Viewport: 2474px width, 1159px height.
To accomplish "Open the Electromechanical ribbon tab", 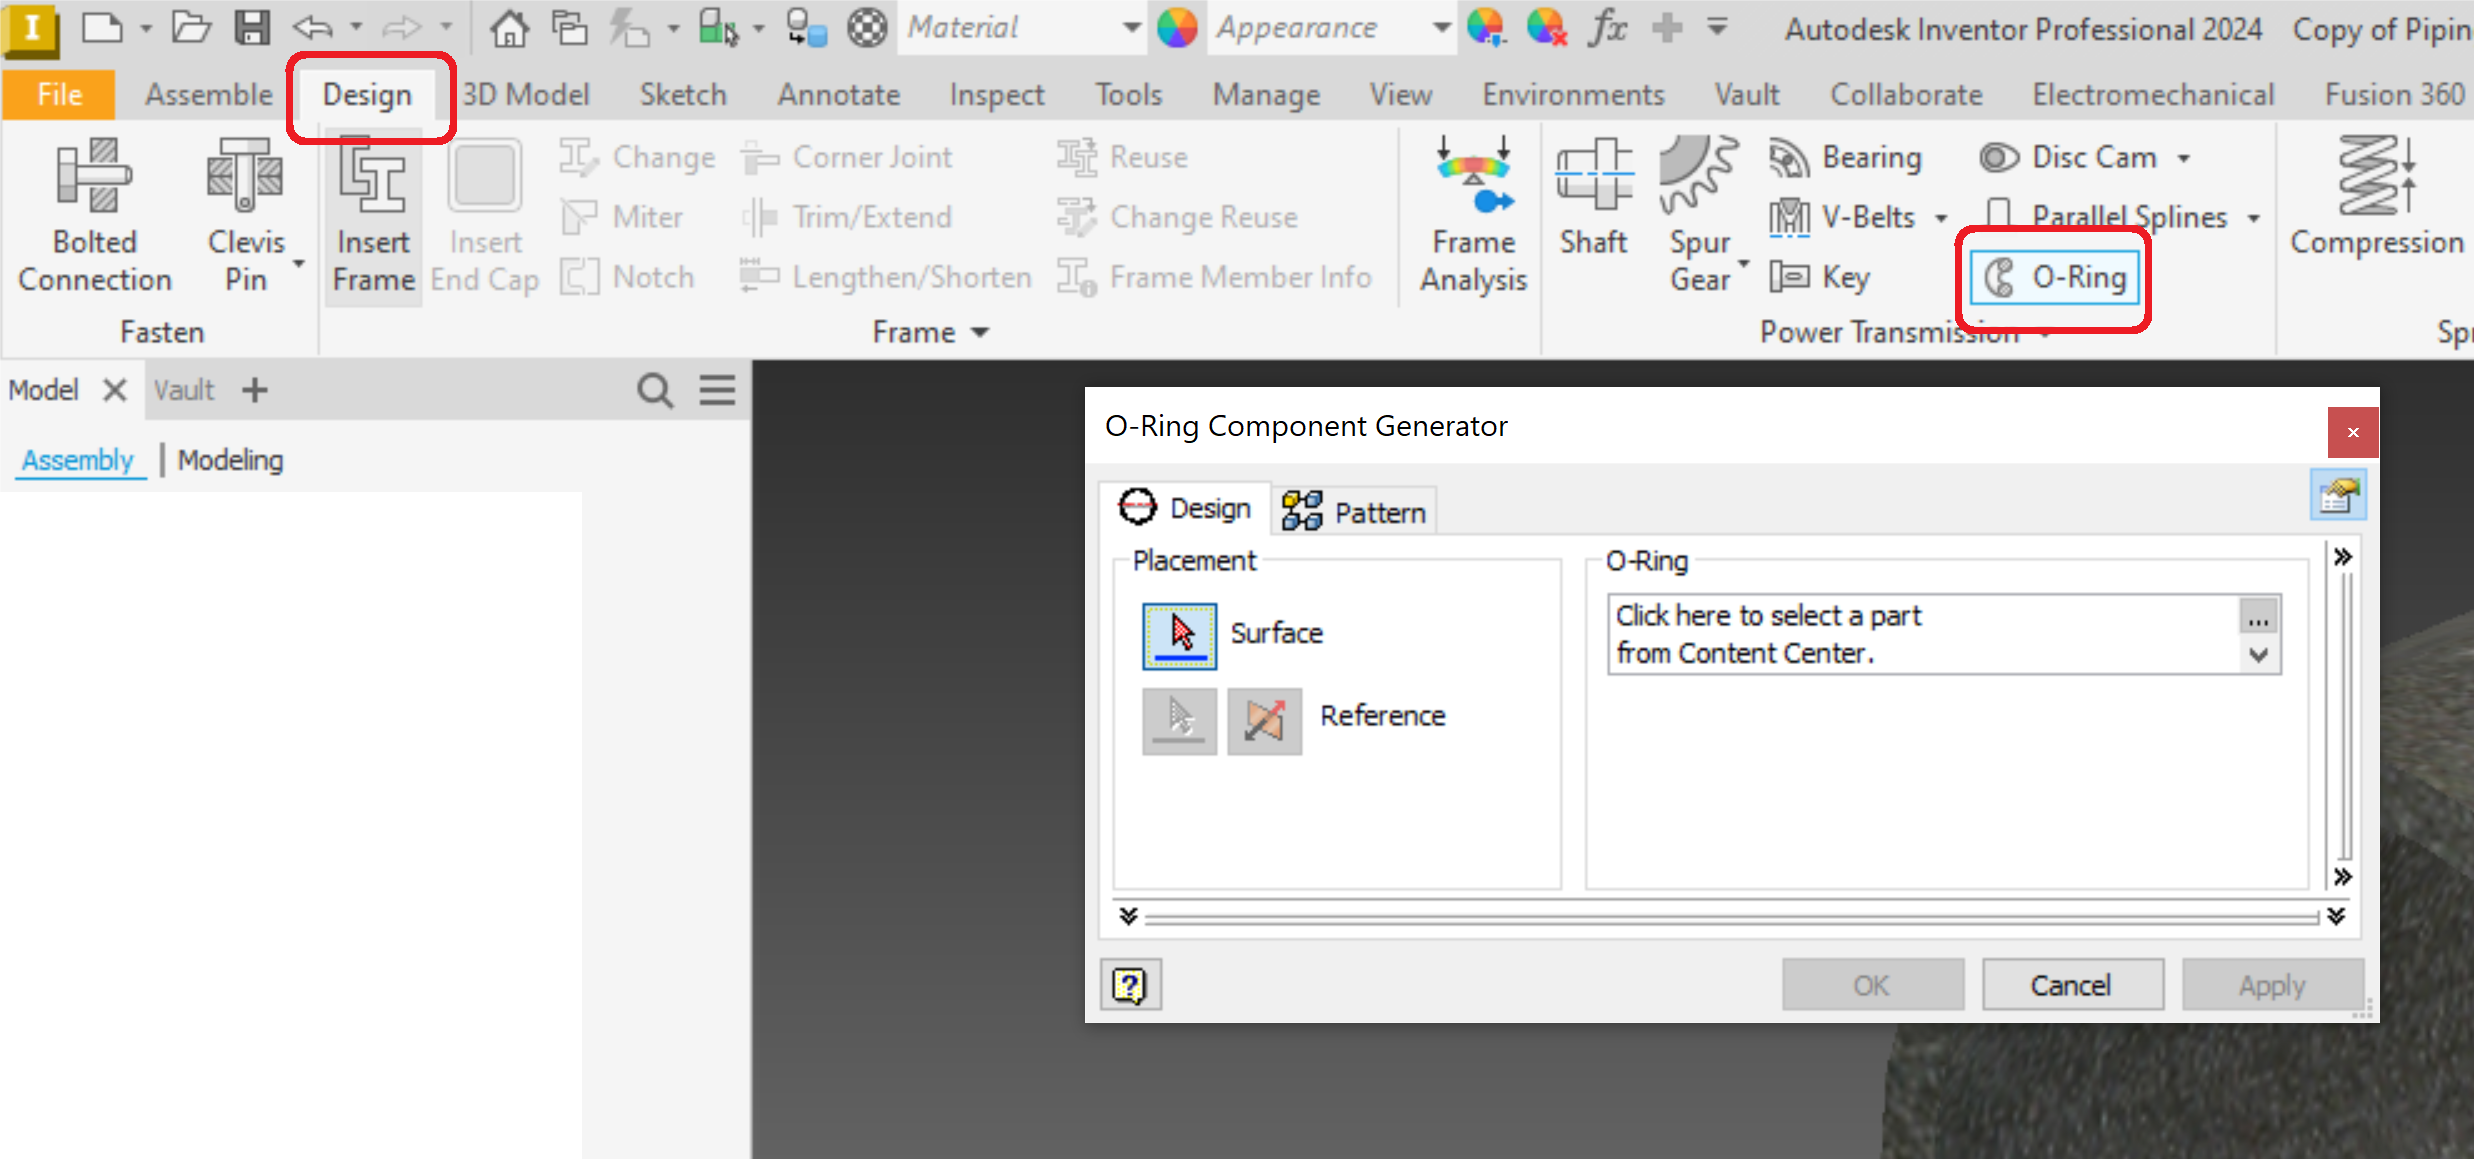I will click(2152, 93).
